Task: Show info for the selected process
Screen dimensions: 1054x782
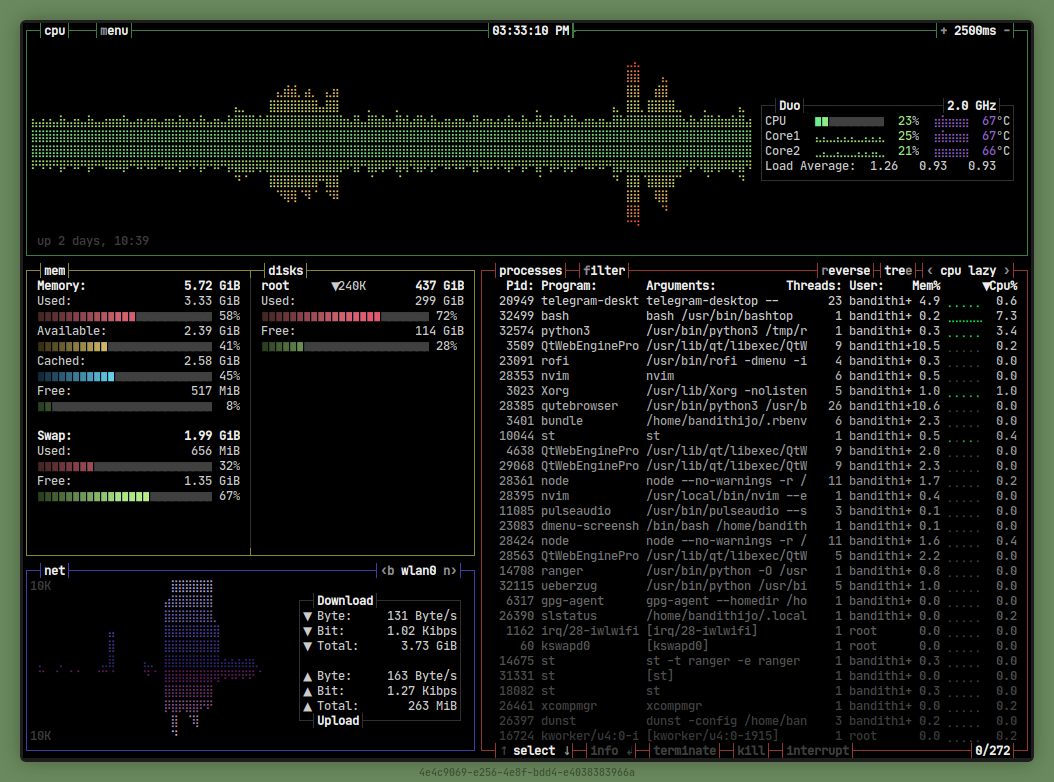Action: tap(605, 751)
